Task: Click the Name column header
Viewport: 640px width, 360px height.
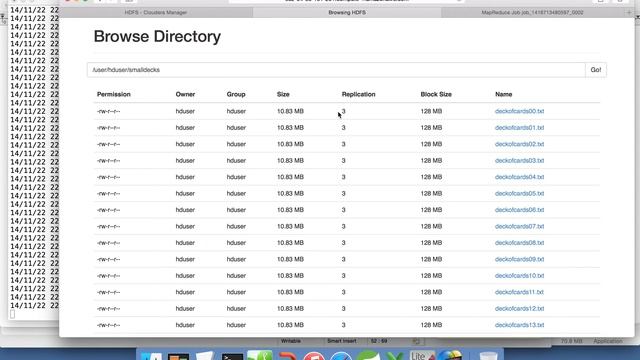Action: 503,94
